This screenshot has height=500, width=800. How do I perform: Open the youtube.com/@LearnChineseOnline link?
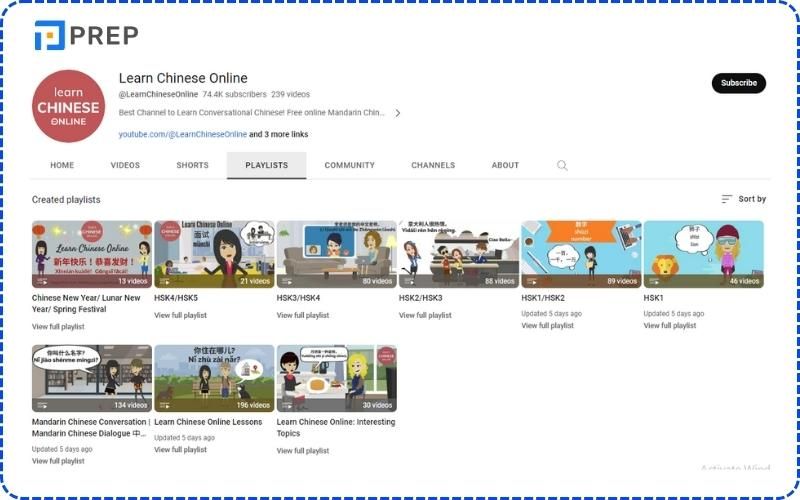[183, 134]
